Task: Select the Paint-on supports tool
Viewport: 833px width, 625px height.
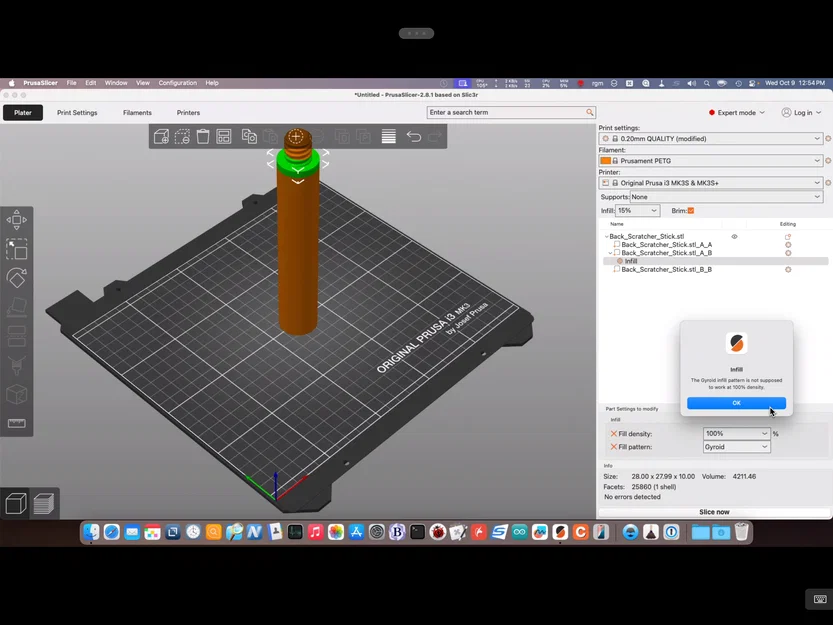Action: [x=16, y=365]
